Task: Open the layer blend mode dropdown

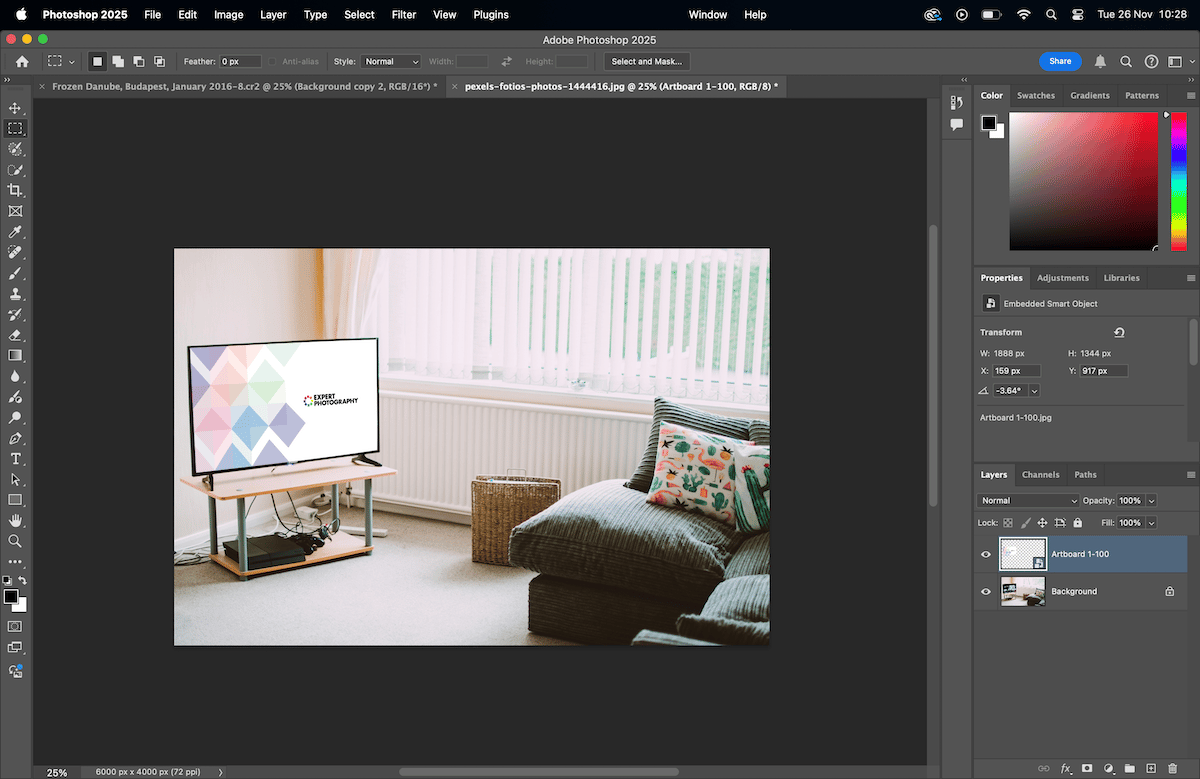Action: coord(1028,500)
